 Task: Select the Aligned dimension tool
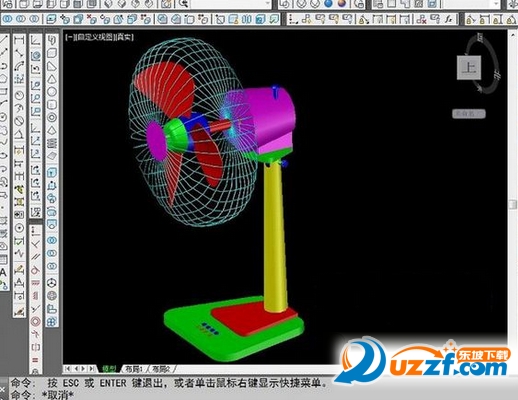point(19,53)
